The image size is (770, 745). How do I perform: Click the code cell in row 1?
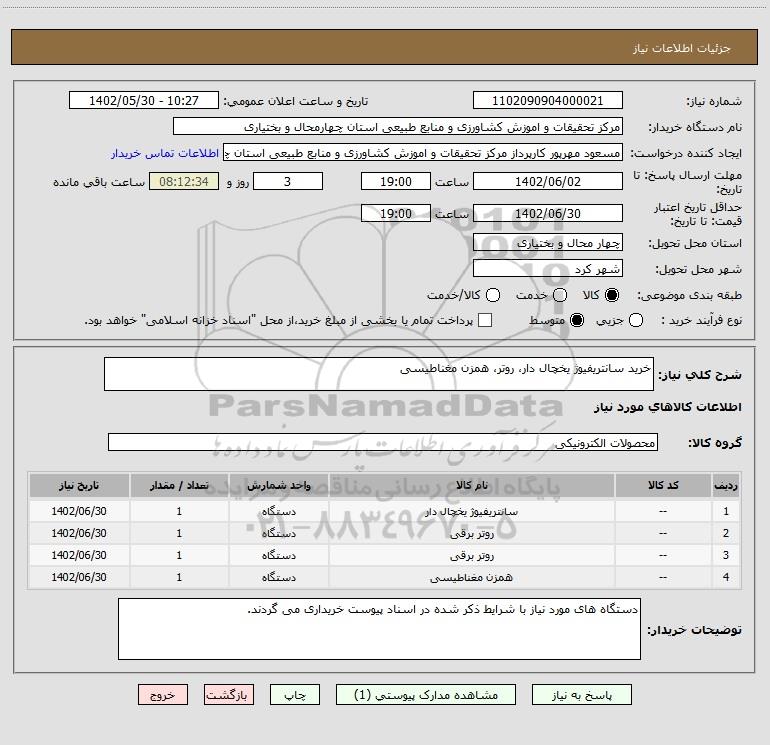click(663, 511)
